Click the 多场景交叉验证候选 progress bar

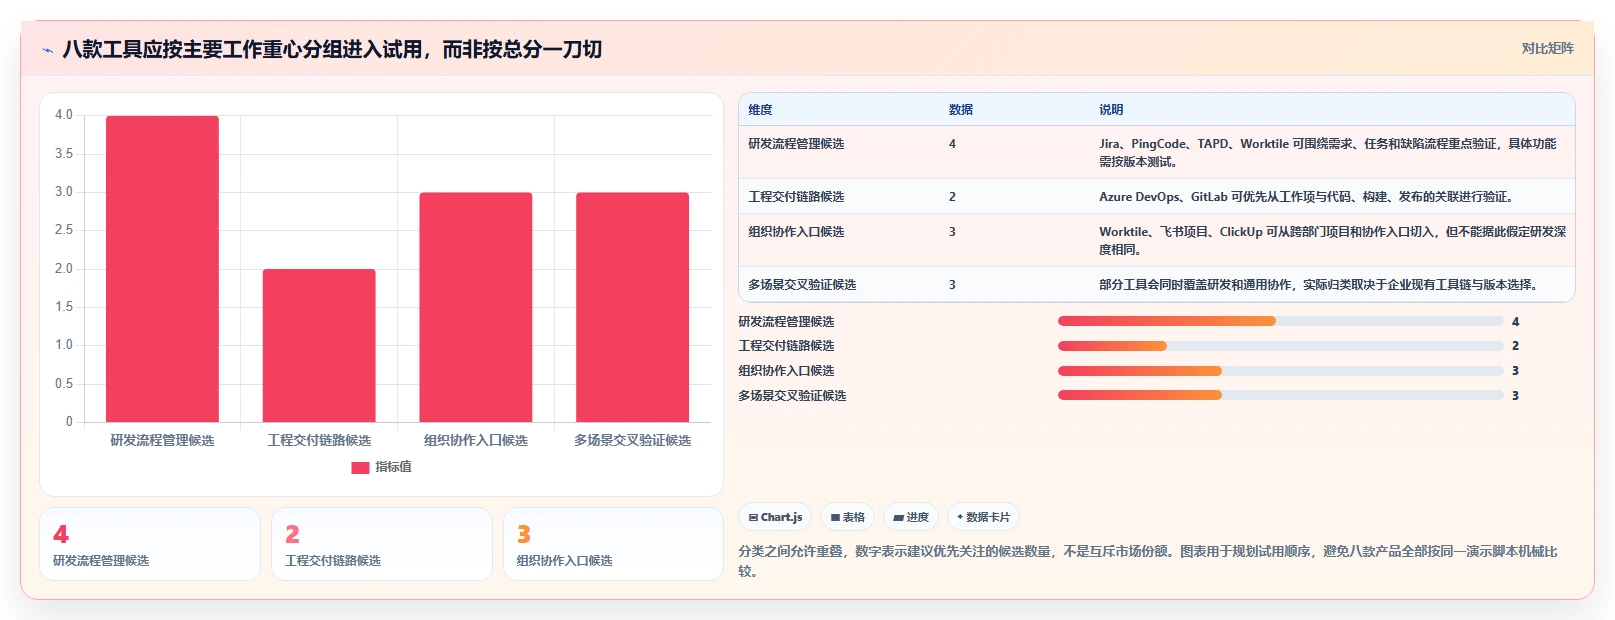click(x=1281, y=395)
